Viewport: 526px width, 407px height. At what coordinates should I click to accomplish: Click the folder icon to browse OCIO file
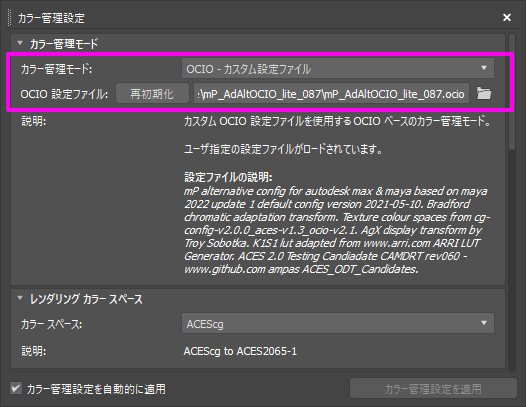pyautogui.click(x=484, y=94)
